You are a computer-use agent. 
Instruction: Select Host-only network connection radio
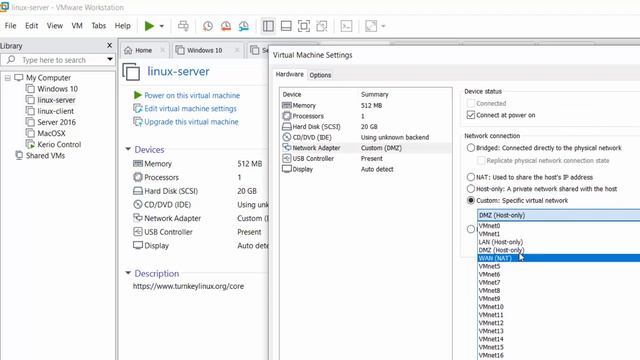click(x=471, y=189)
